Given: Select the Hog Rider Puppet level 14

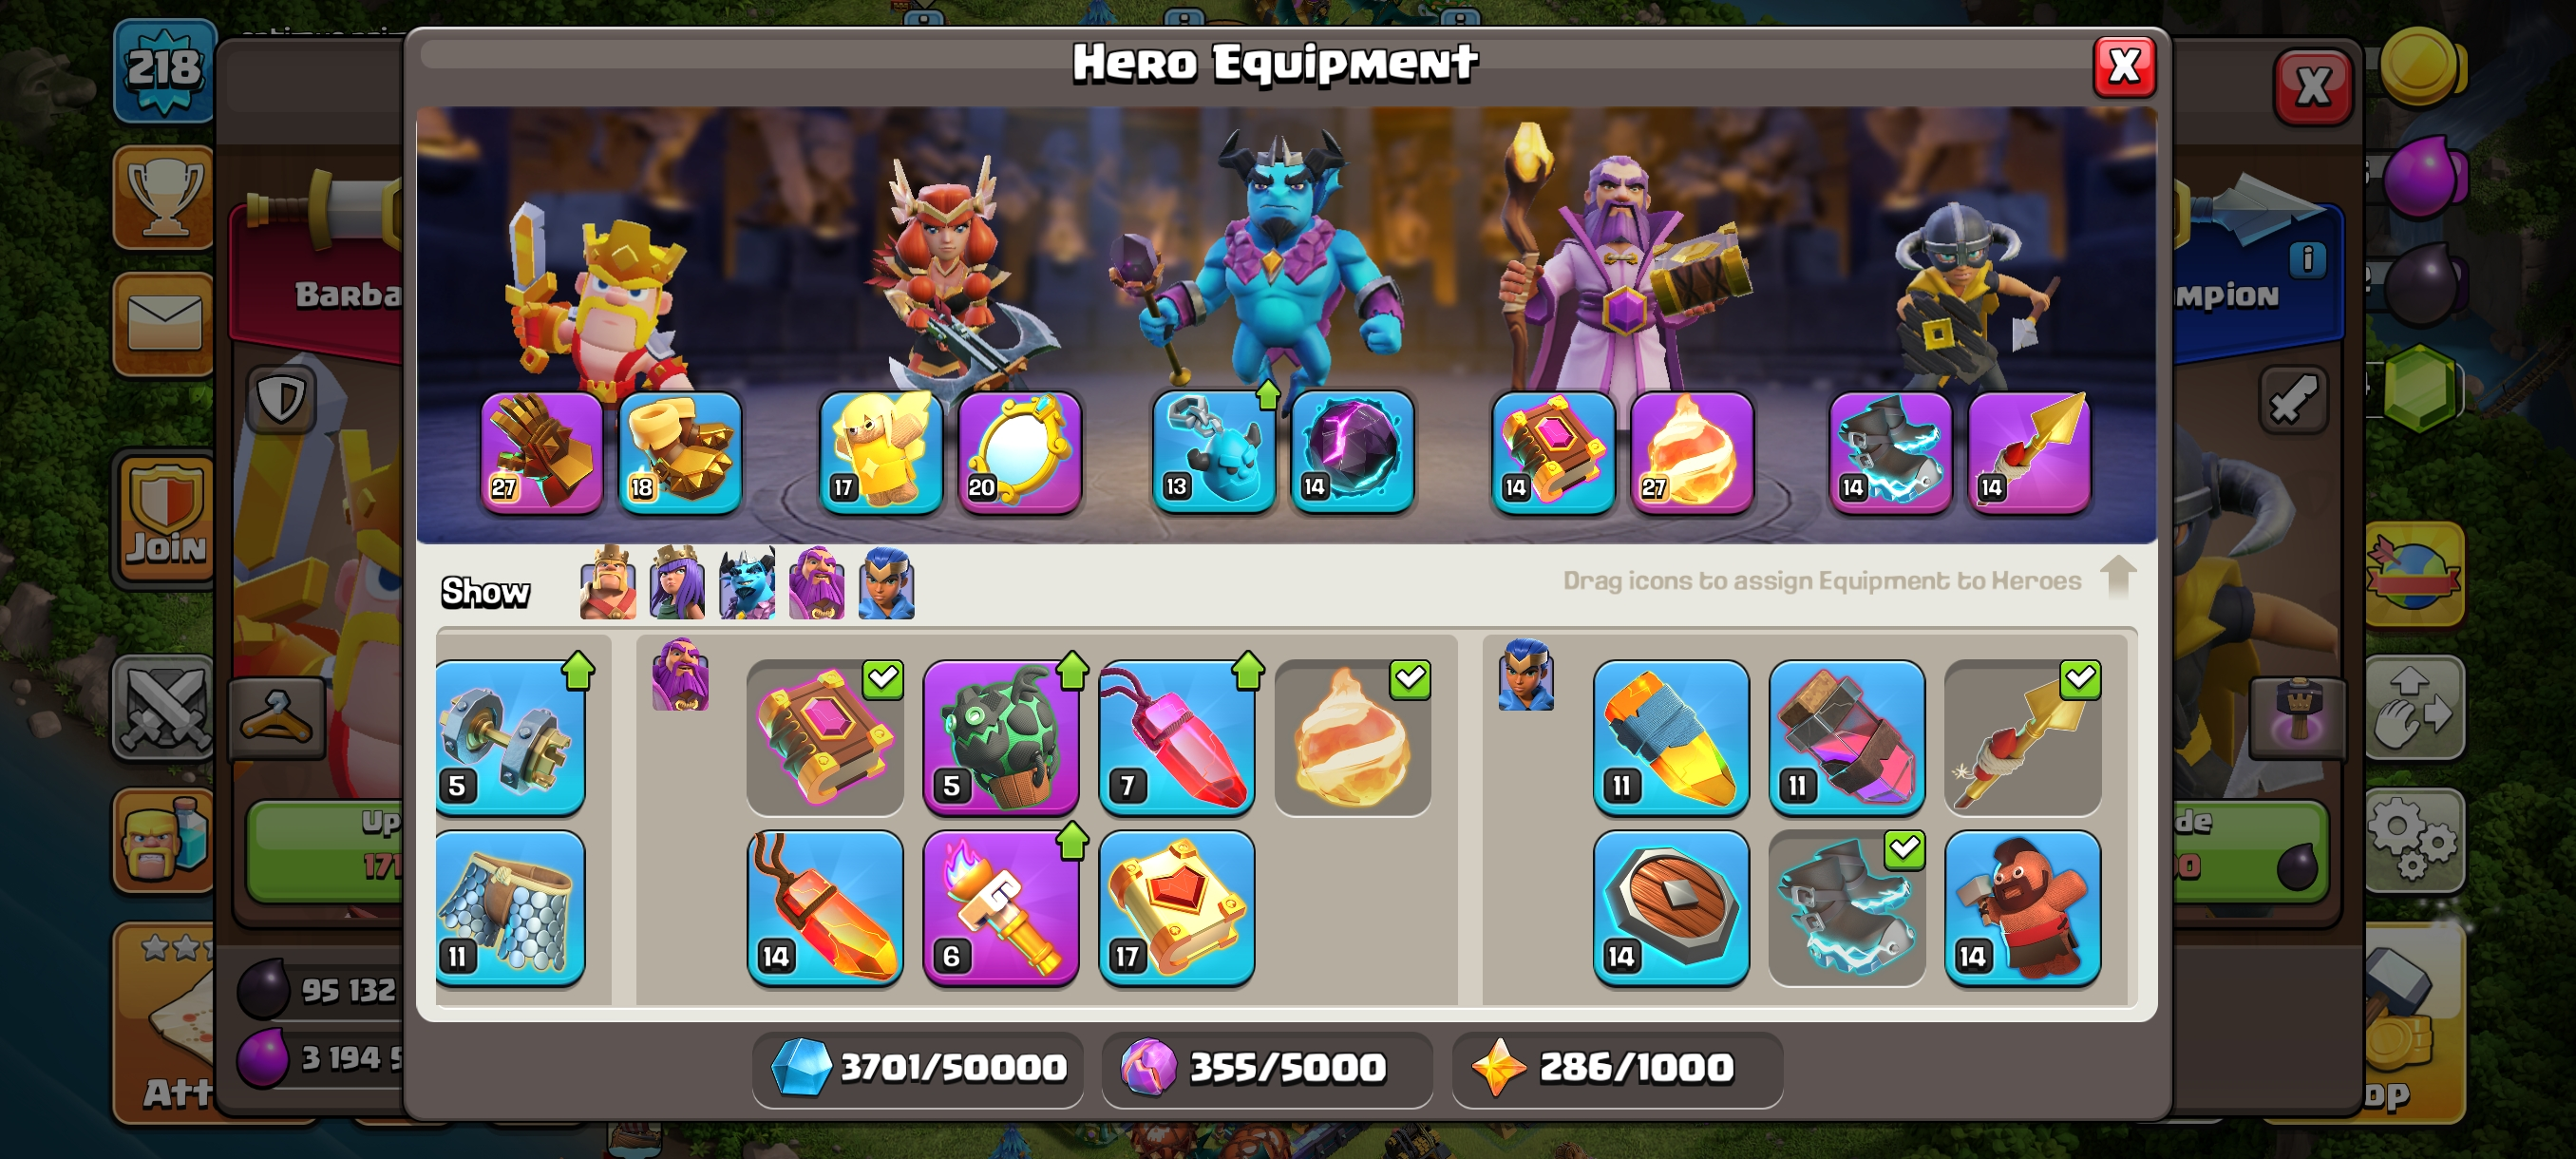Looking at the screenshot, I should [x=2022, y=907].
